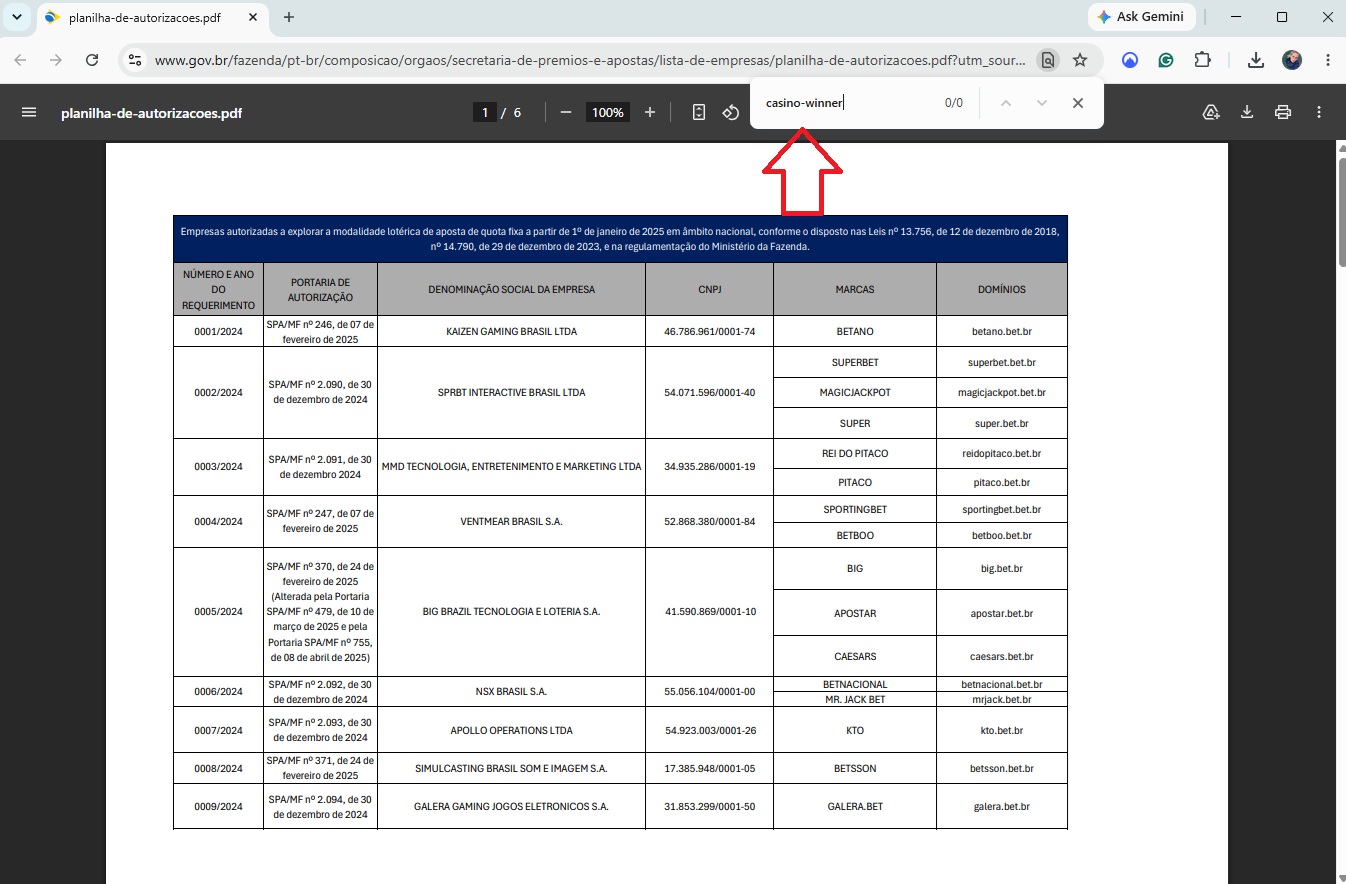
Task: Click DENOMINAÇÃO SOCIAL DA EMPRESA header
Action: pyautogui.click(x=511, y=289)
